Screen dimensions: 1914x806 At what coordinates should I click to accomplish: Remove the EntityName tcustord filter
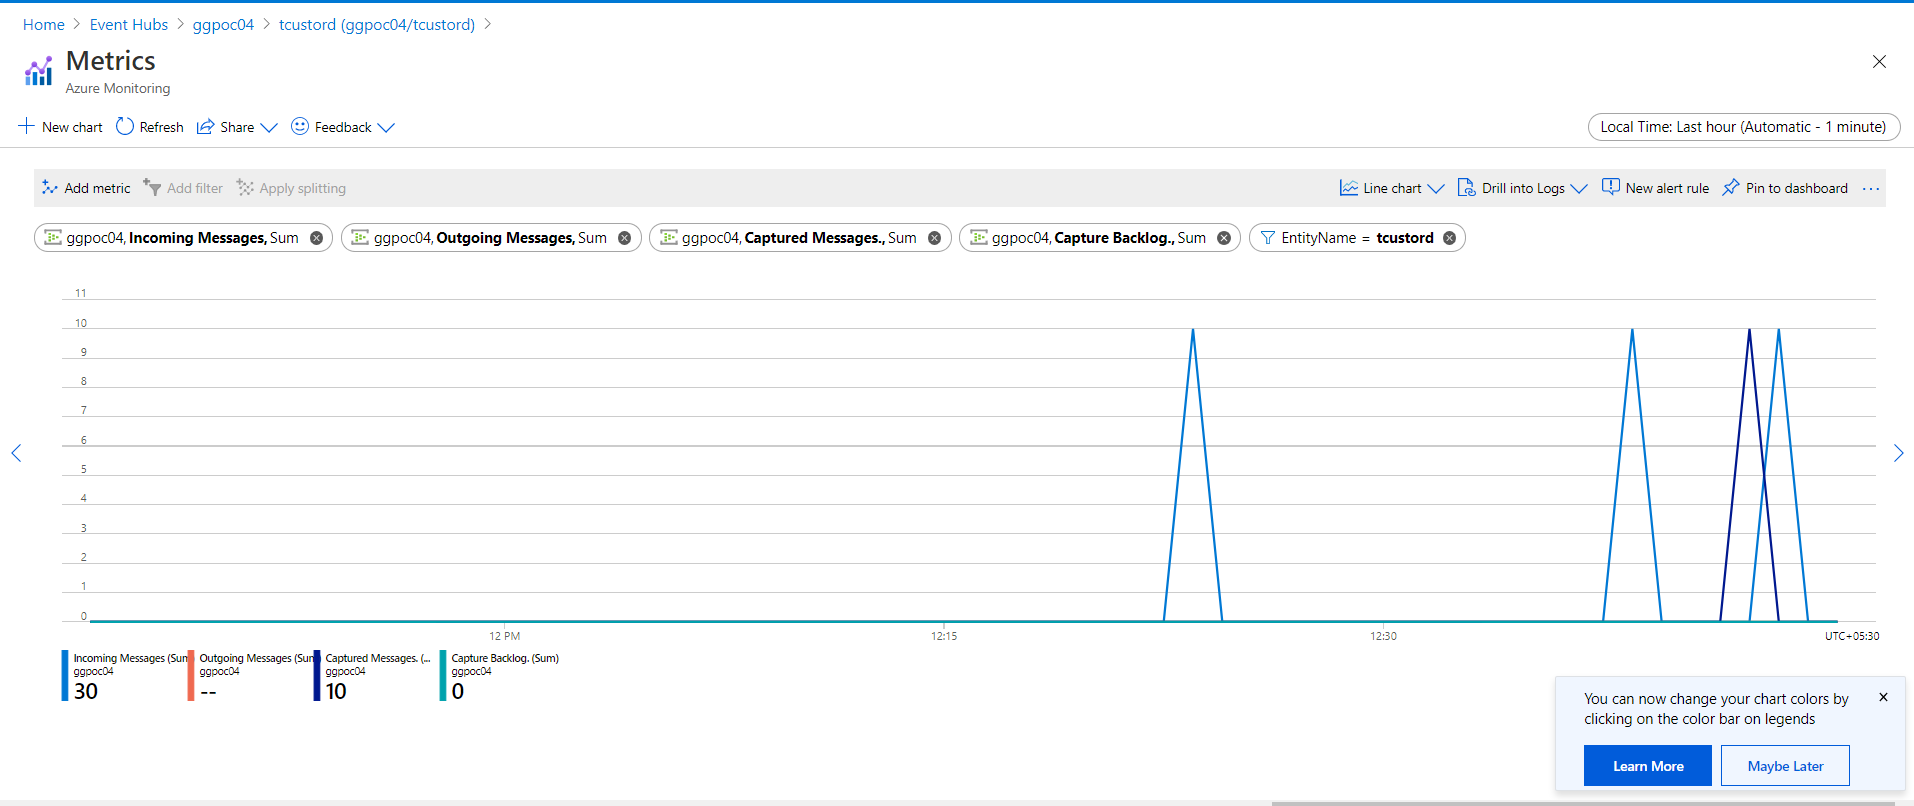click(x=1449, y=238)
